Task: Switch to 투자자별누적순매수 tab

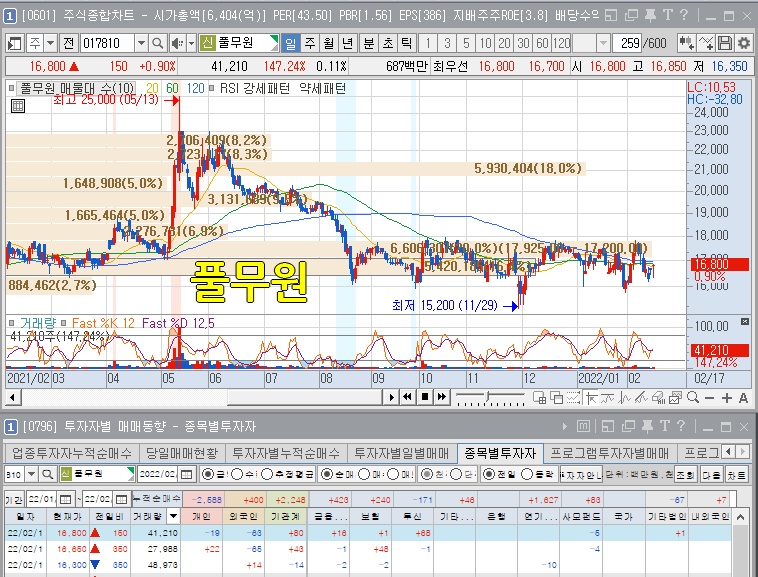Action: pyautogui.click(x=286, y=453)
